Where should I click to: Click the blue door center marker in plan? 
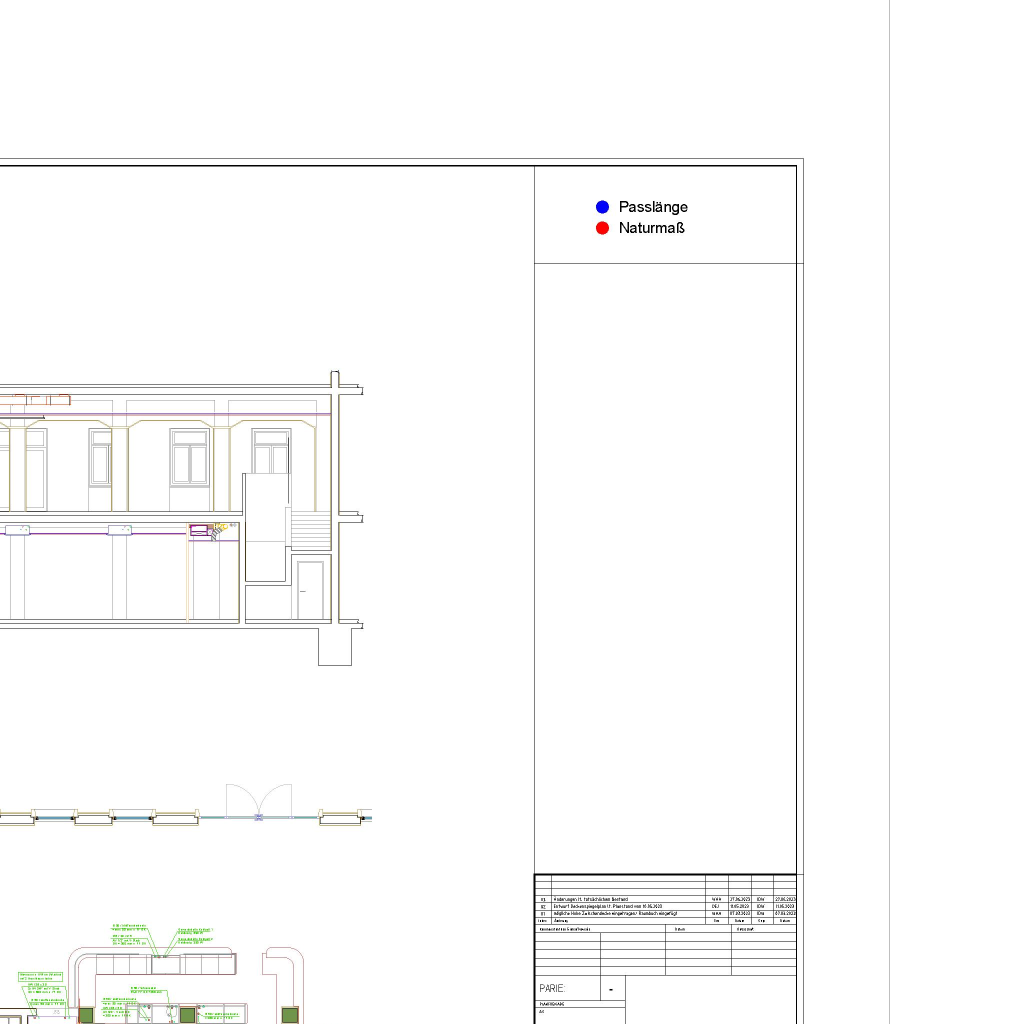(x=259, y=818)
